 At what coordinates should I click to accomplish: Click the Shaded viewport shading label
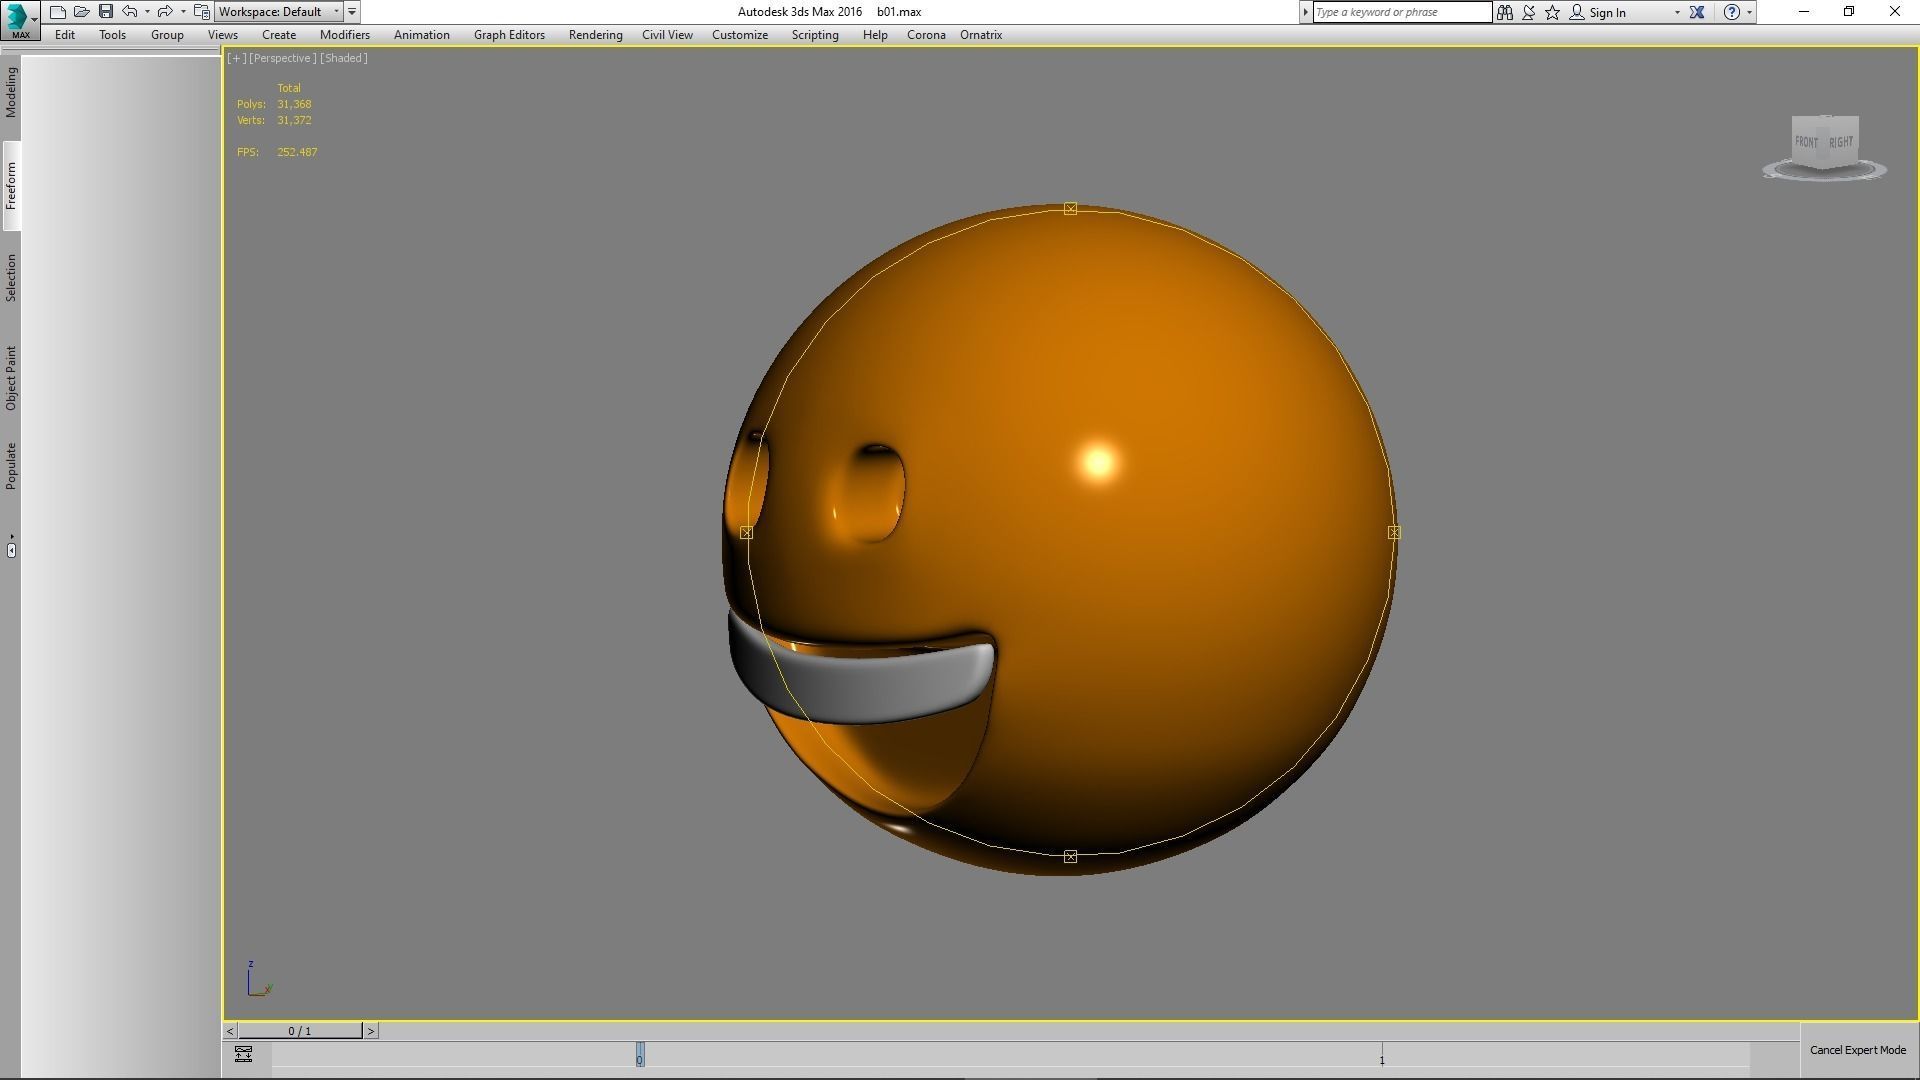[x=344, y=58]
